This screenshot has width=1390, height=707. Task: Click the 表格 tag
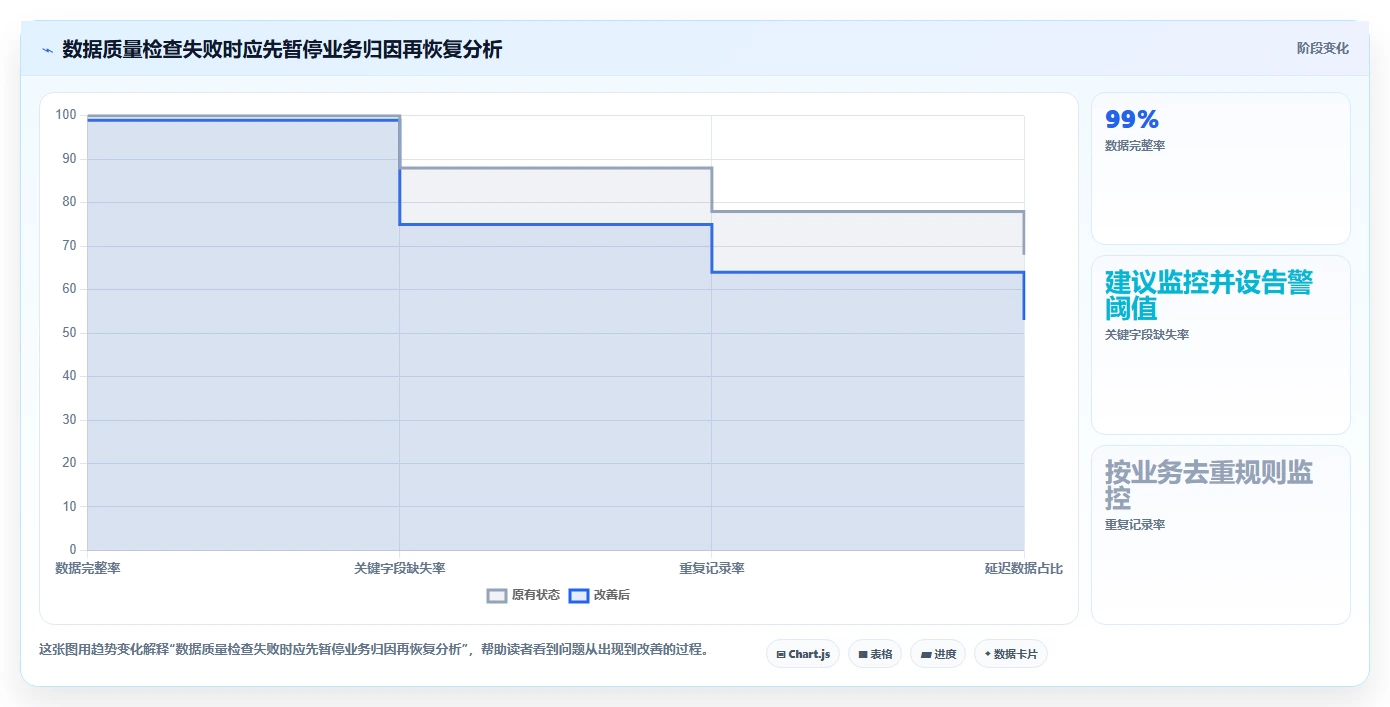click(x=875, y=654)
